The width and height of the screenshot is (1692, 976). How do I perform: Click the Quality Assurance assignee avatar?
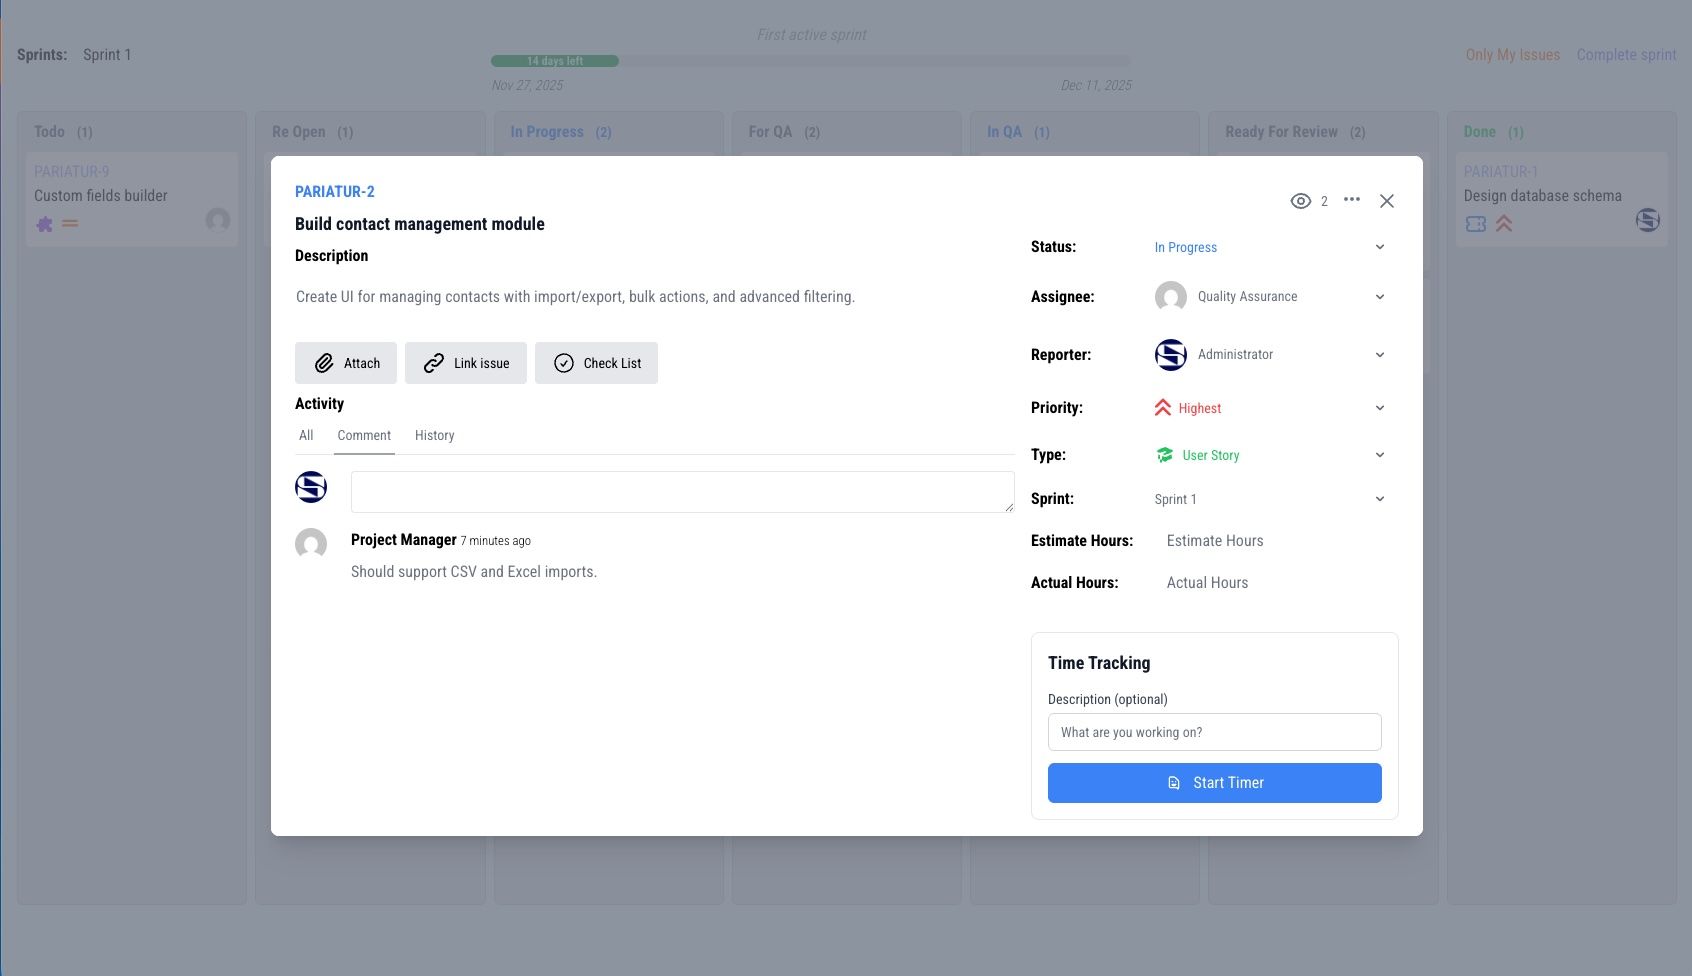tap(1170, 297)
